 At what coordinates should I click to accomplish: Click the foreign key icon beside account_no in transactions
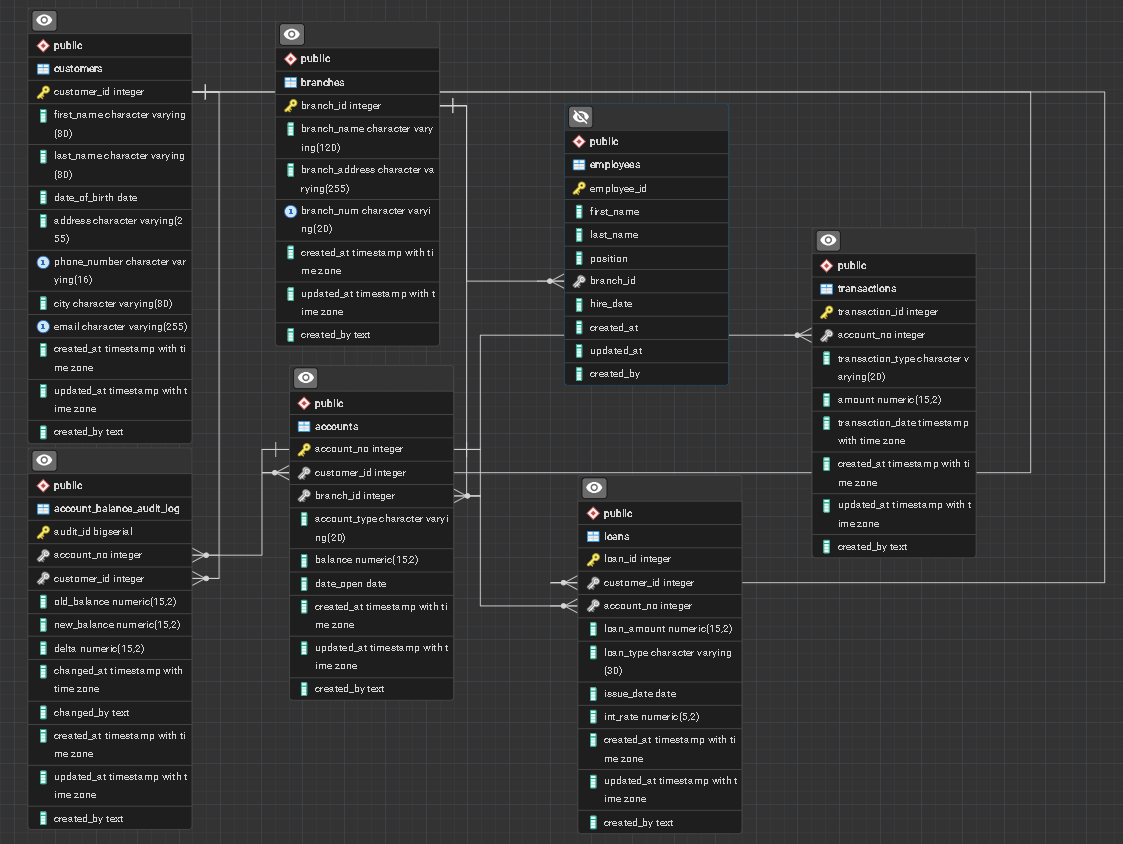pyautogui.click(x=827, y=335)
